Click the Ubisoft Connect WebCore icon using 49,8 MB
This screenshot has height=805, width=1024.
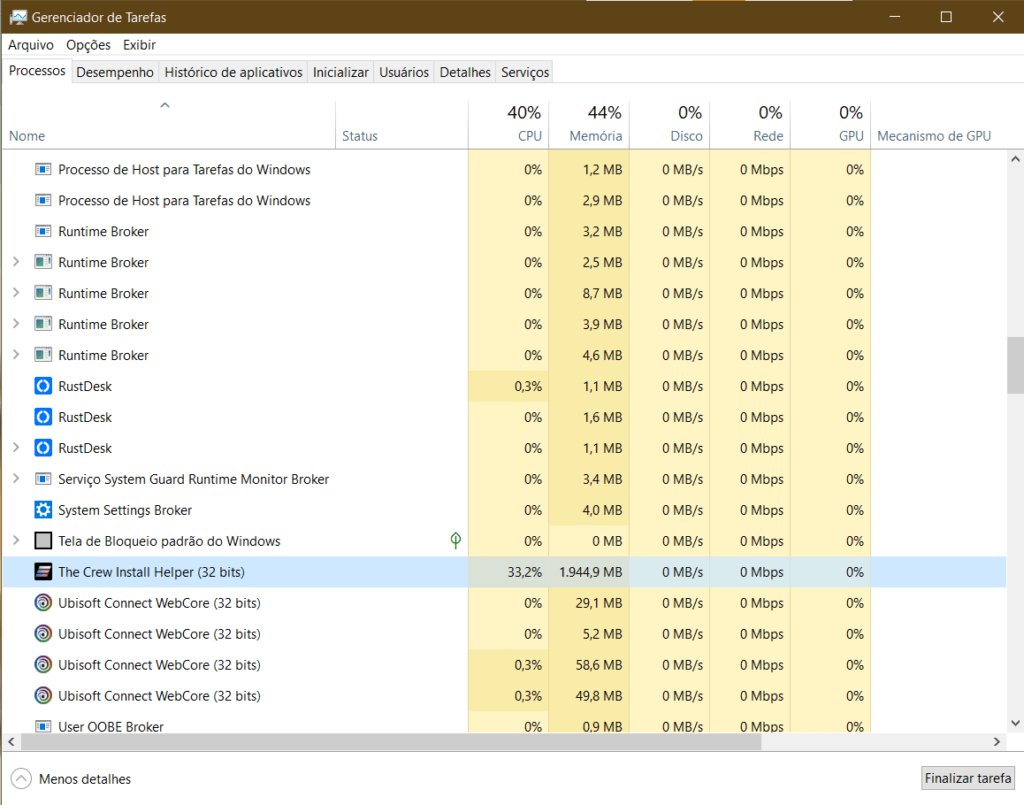43,696
